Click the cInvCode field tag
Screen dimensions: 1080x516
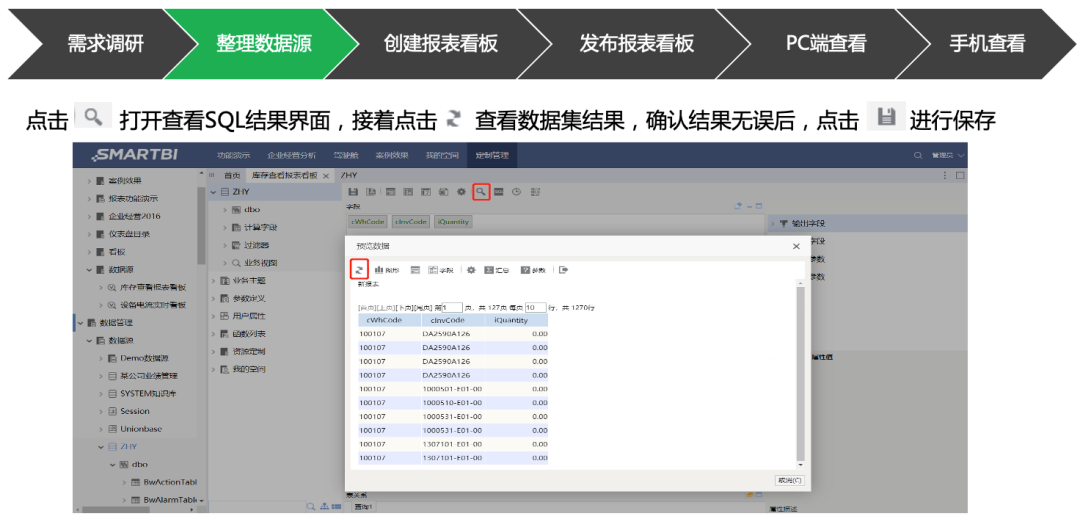[411, 221]
